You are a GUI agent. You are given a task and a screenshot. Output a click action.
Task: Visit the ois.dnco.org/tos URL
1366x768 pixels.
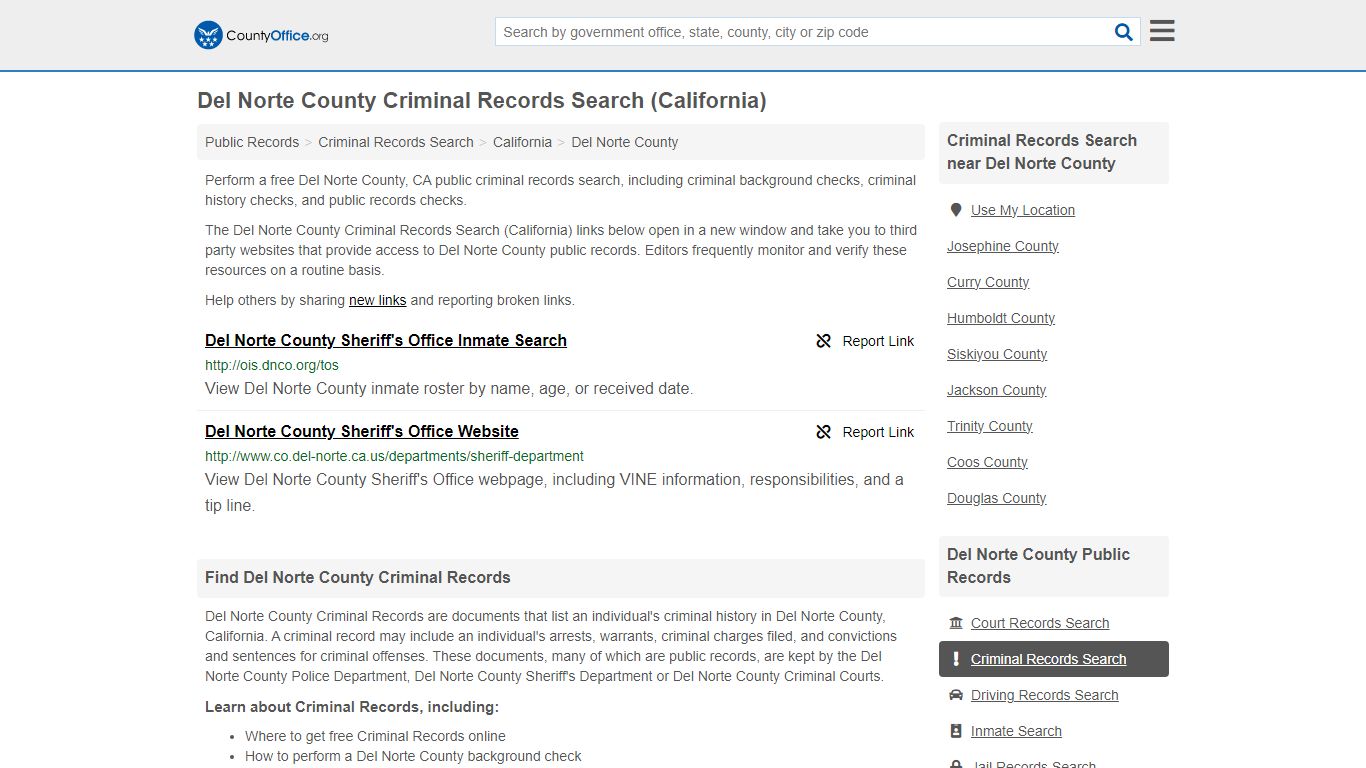[x=272, y=365]
